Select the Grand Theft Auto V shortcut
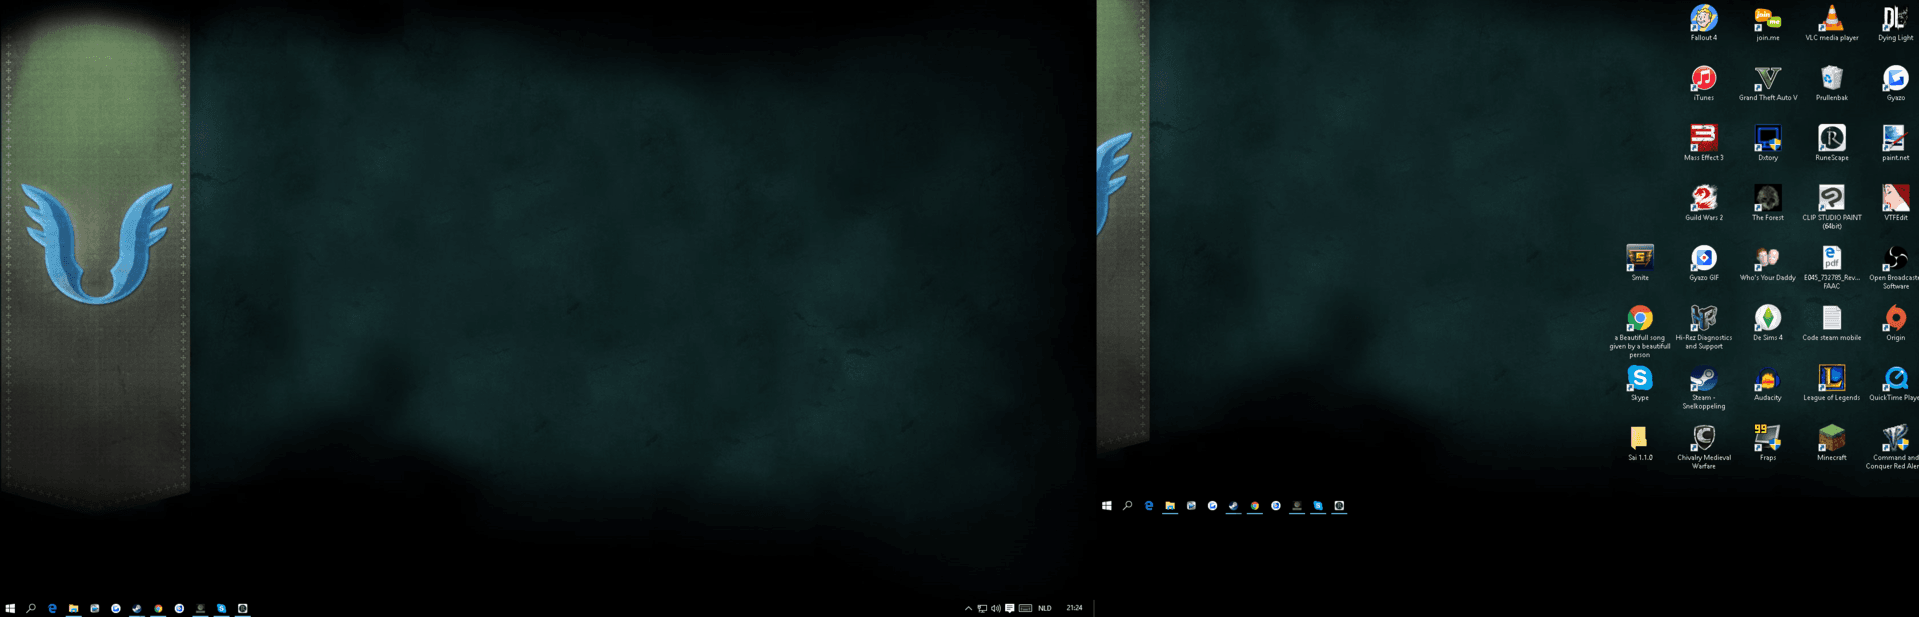This screenshot has width=1919, height=617. pyautogui.click(x=1767, y=79)
